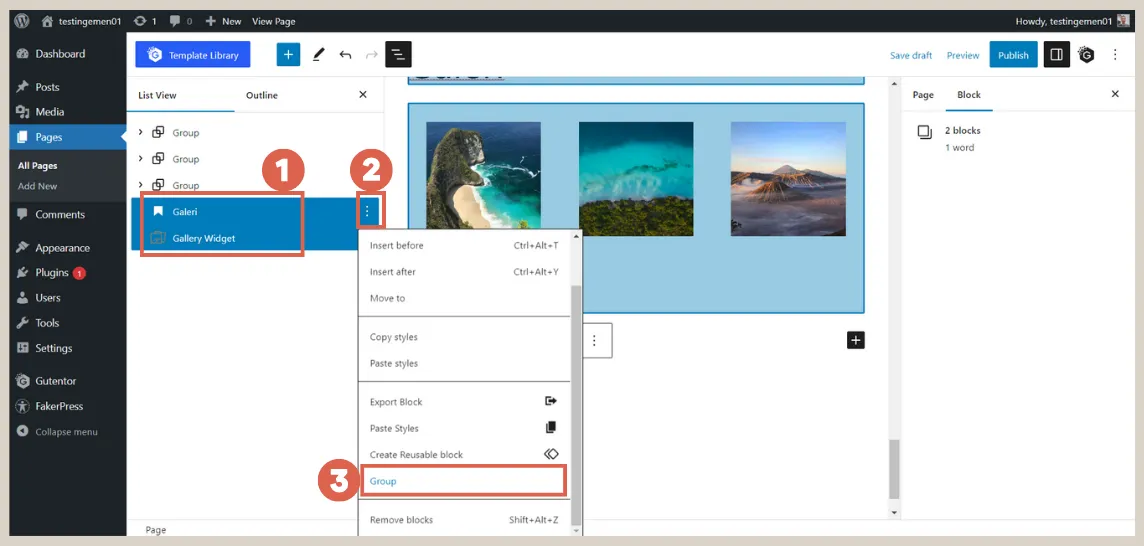Image resolution: width=1144 pixels, height=546 pixels.
Task: Toggle the List View document overview button
Action: coord(398,55)
